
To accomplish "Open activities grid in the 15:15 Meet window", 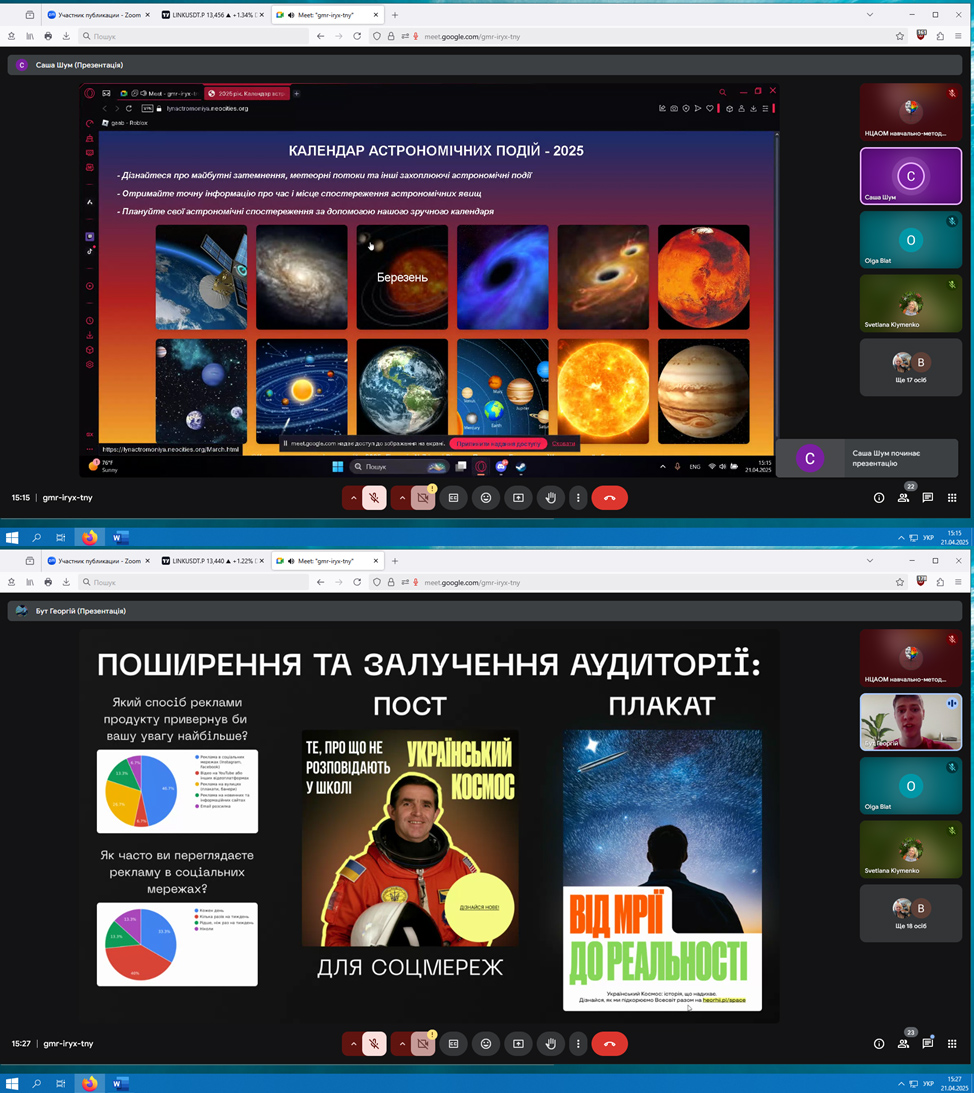I will click(952, 498).
